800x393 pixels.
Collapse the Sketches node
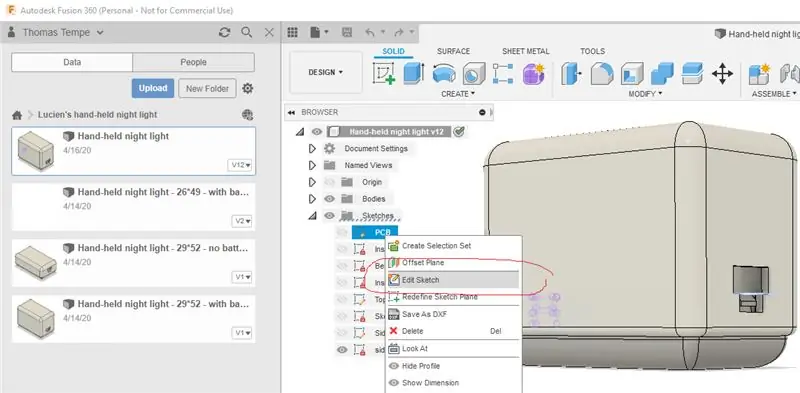[x=312, y=216]
